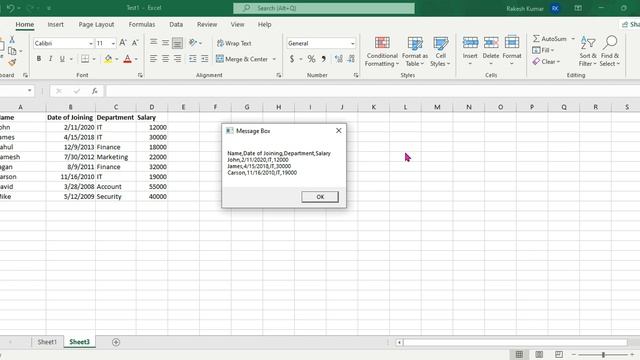Toggle Underline formatting
Viewport: 640px width, 360px height.
pos(62,59)
